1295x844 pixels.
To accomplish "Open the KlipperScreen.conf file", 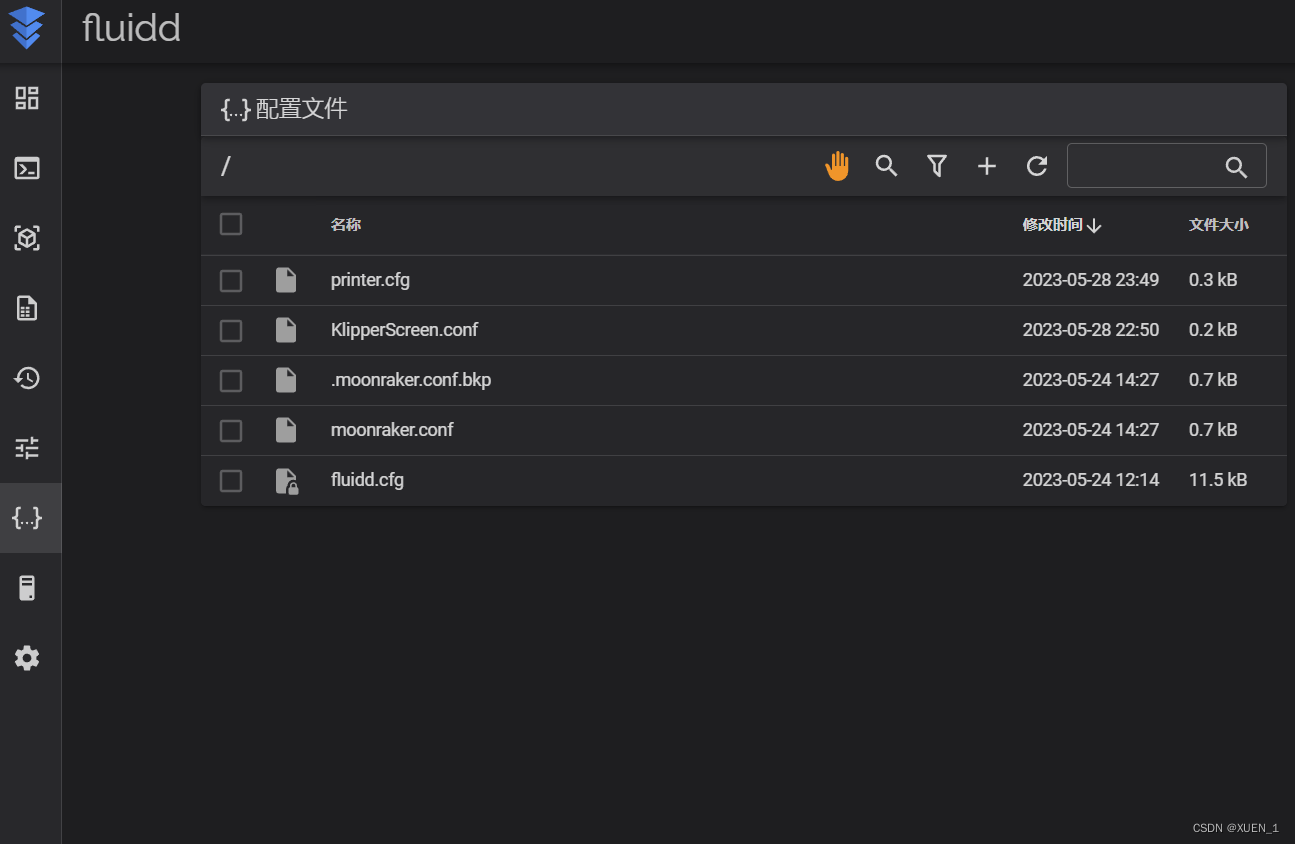I will [404, 330].
